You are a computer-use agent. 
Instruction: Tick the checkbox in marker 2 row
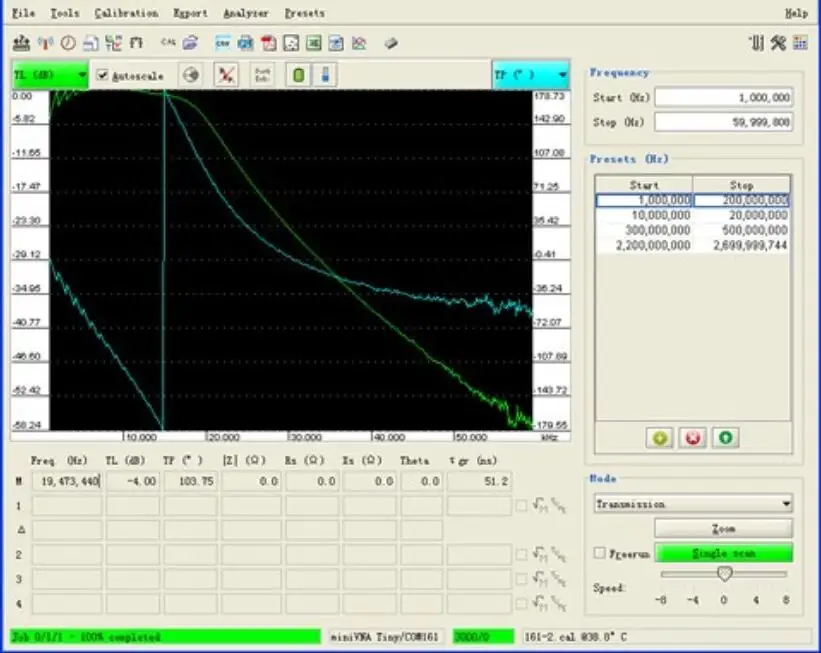(x=522, y=555)
